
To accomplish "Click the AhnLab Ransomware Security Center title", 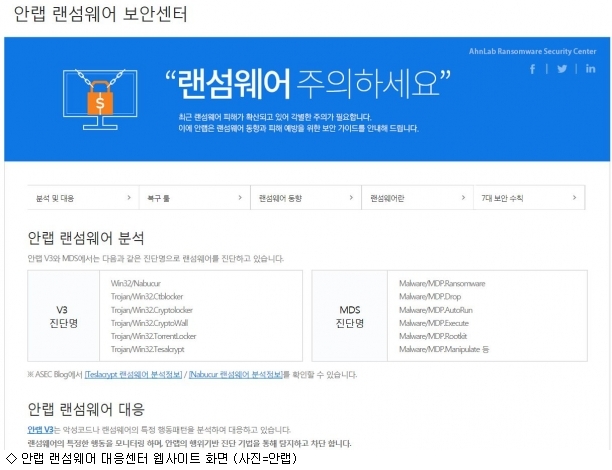I will tap(532, 51).
